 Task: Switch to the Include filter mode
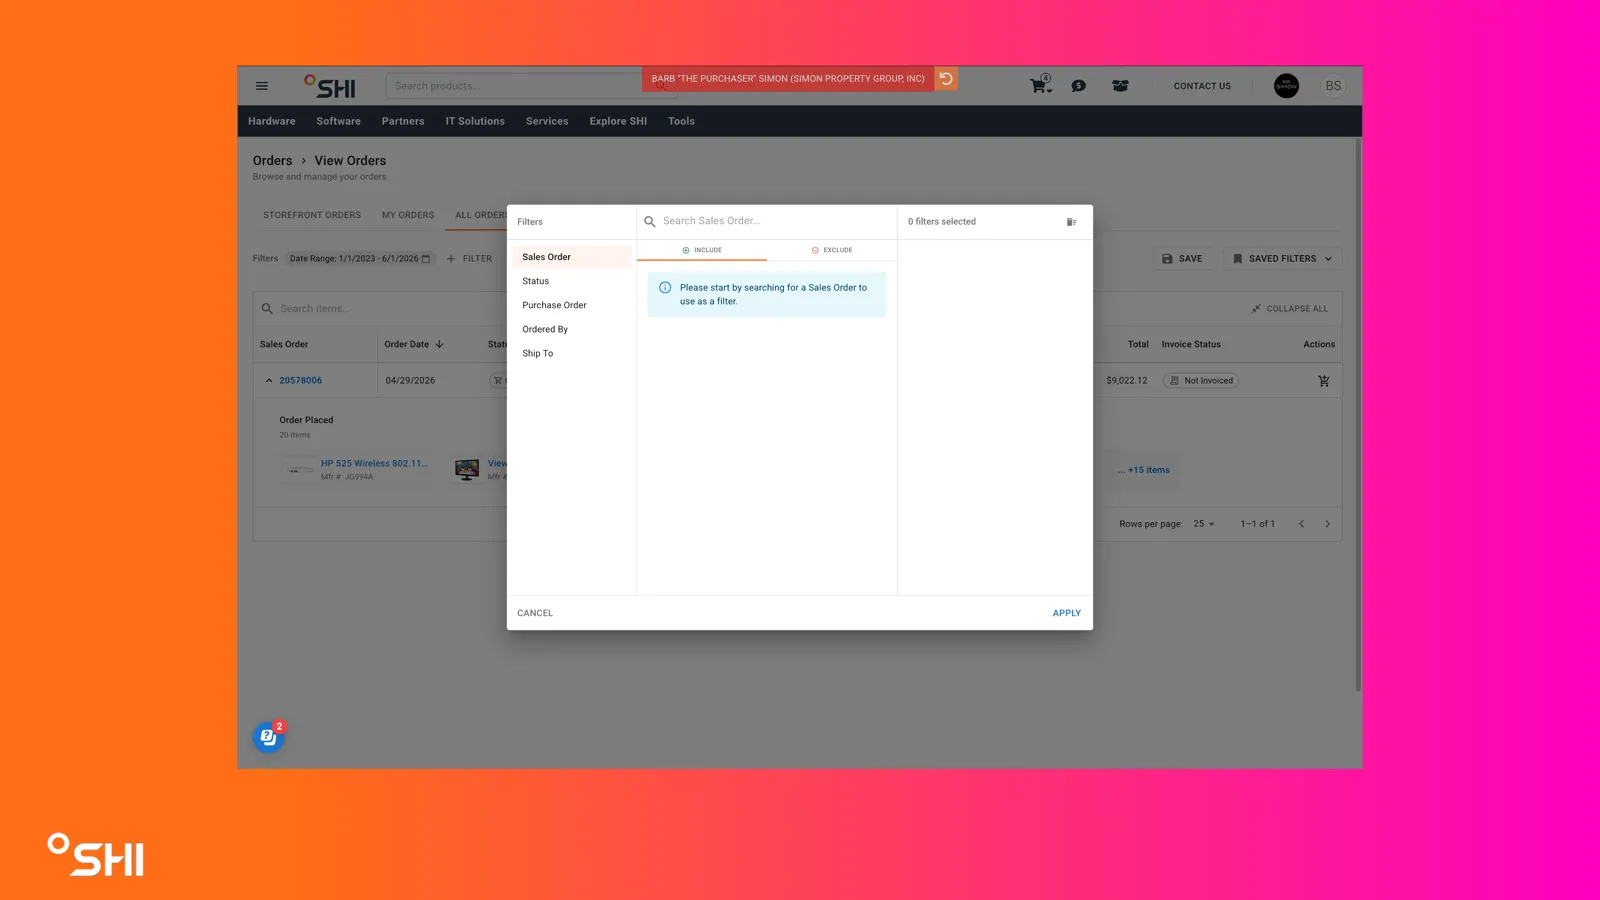(702, 250)
